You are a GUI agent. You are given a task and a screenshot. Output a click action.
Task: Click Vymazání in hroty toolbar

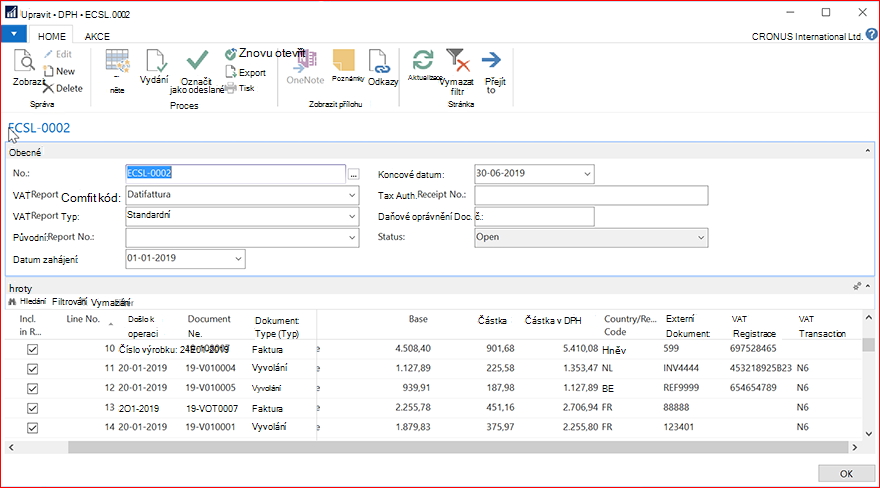point(111,302)
